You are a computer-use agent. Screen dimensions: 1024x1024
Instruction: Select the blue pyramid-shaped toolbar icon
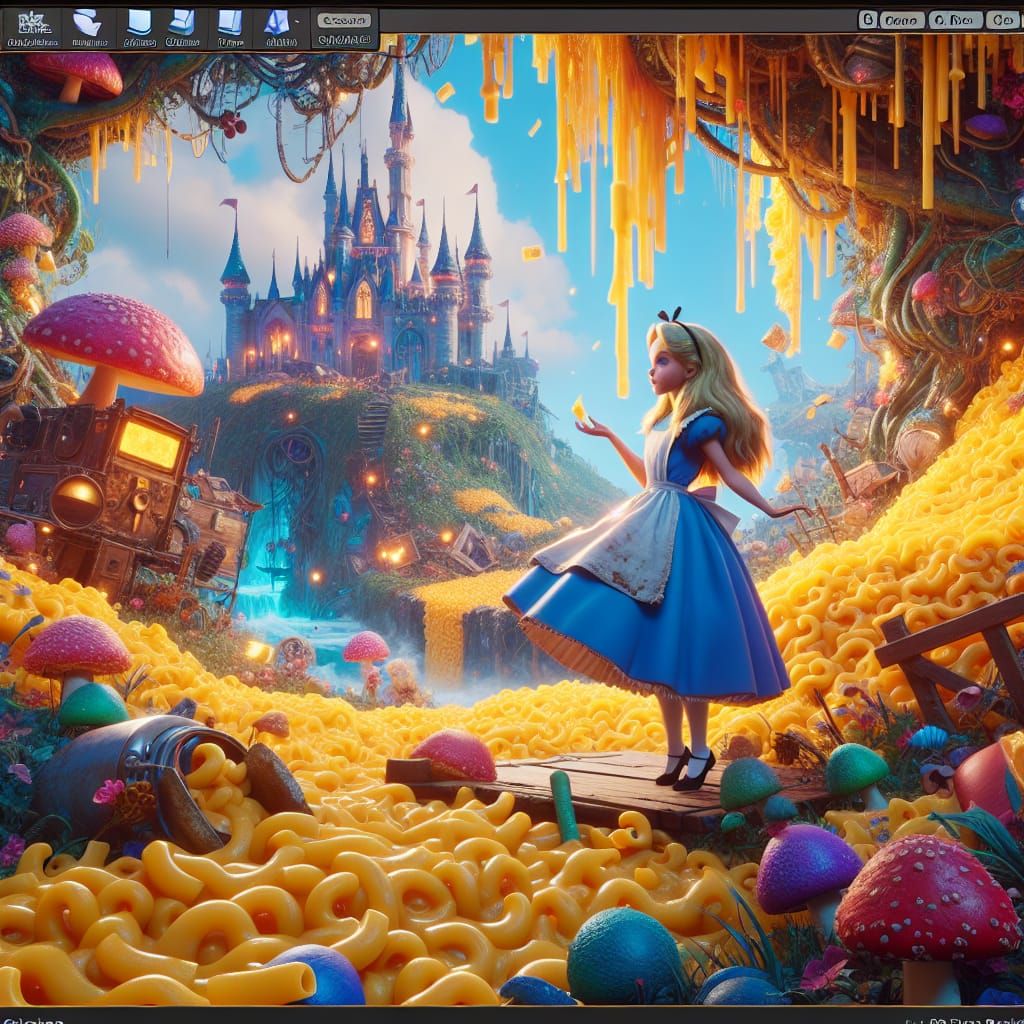pos(276,23)
